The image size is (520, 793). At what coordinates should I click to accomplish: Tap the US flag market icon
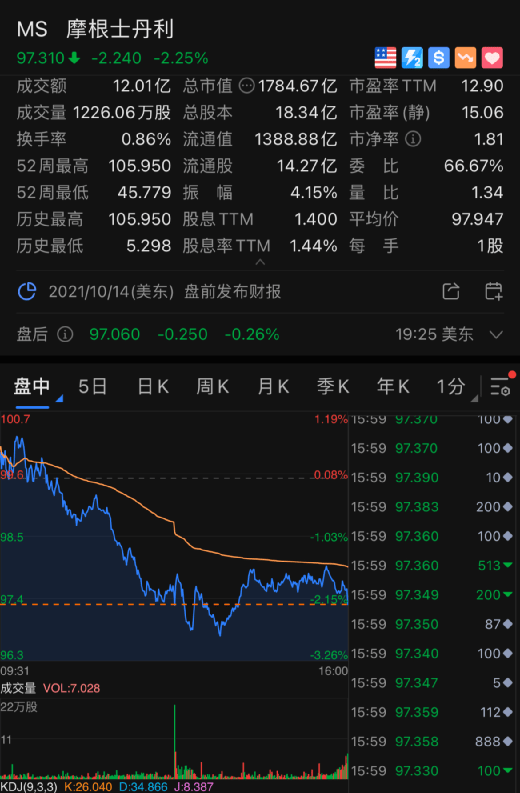tap(385, 58)
